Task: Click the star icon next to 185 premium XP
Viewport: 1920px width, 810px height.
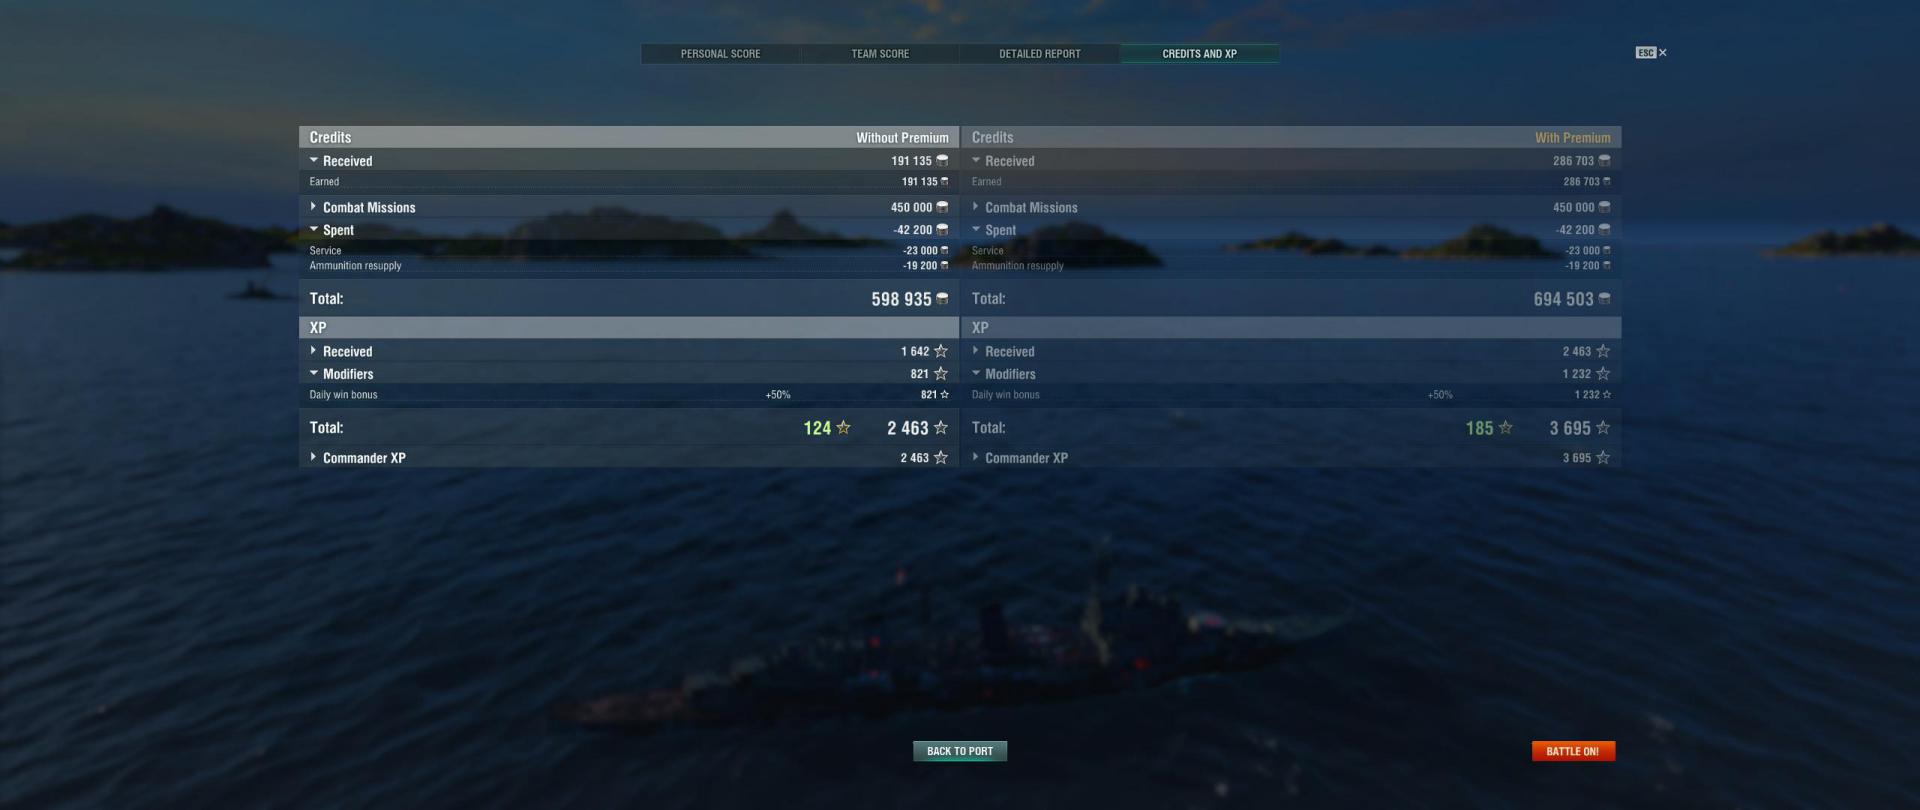Action: tap(1505, 428)
